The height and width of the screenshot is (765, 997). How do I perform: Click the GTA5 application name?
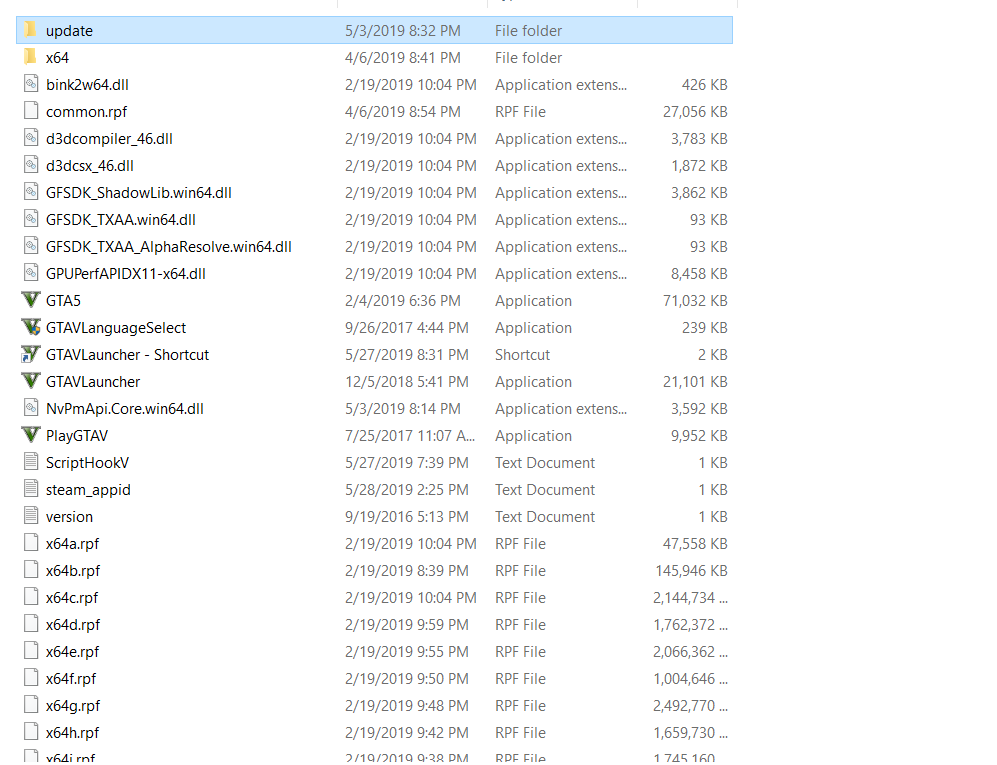[x=63, y=301]
